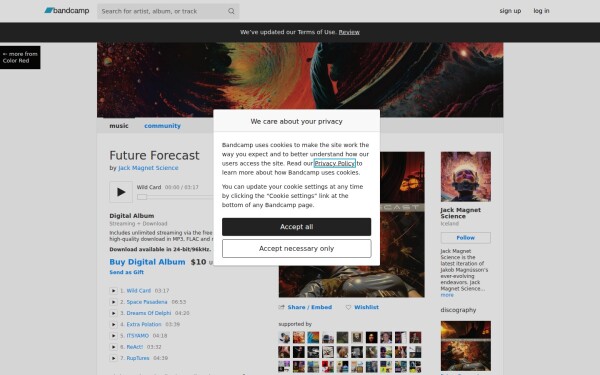
Task: Choose Accept necessary only
Action: tap(296, 248)
